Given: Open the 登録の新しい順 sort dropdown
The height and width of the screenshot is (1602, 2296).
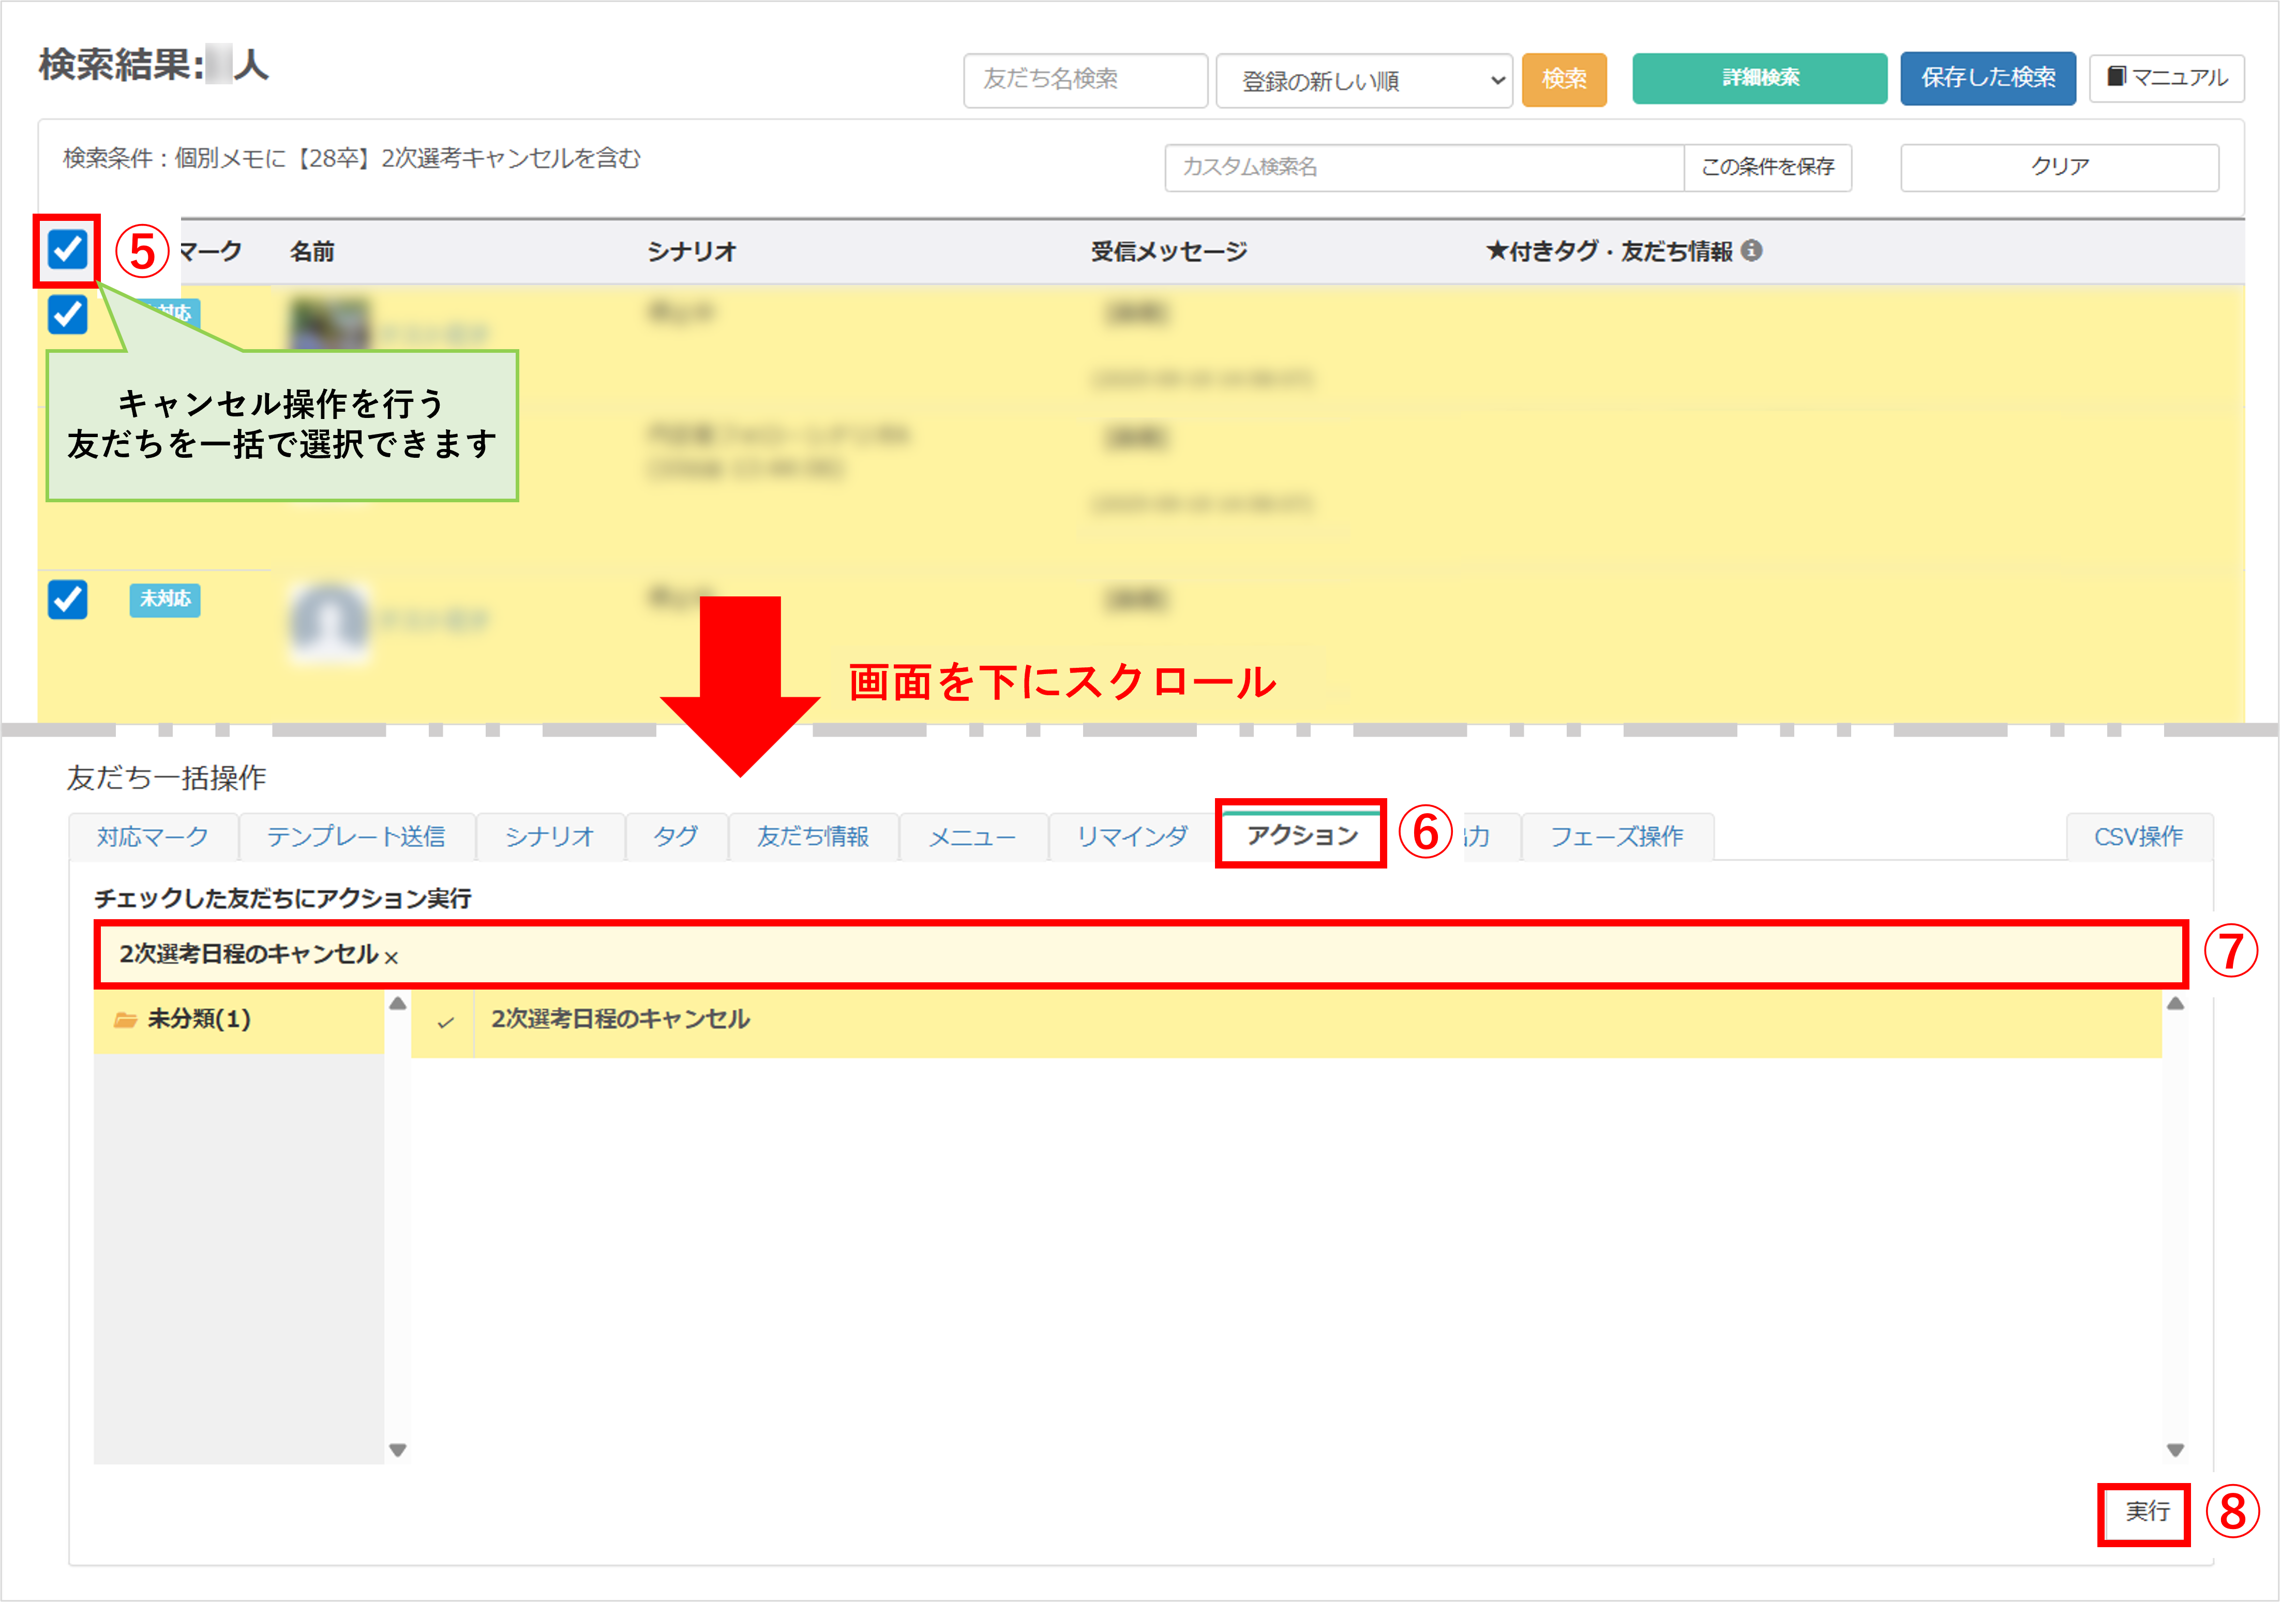Looking at the screenshot, I should tap(1363, 80).
